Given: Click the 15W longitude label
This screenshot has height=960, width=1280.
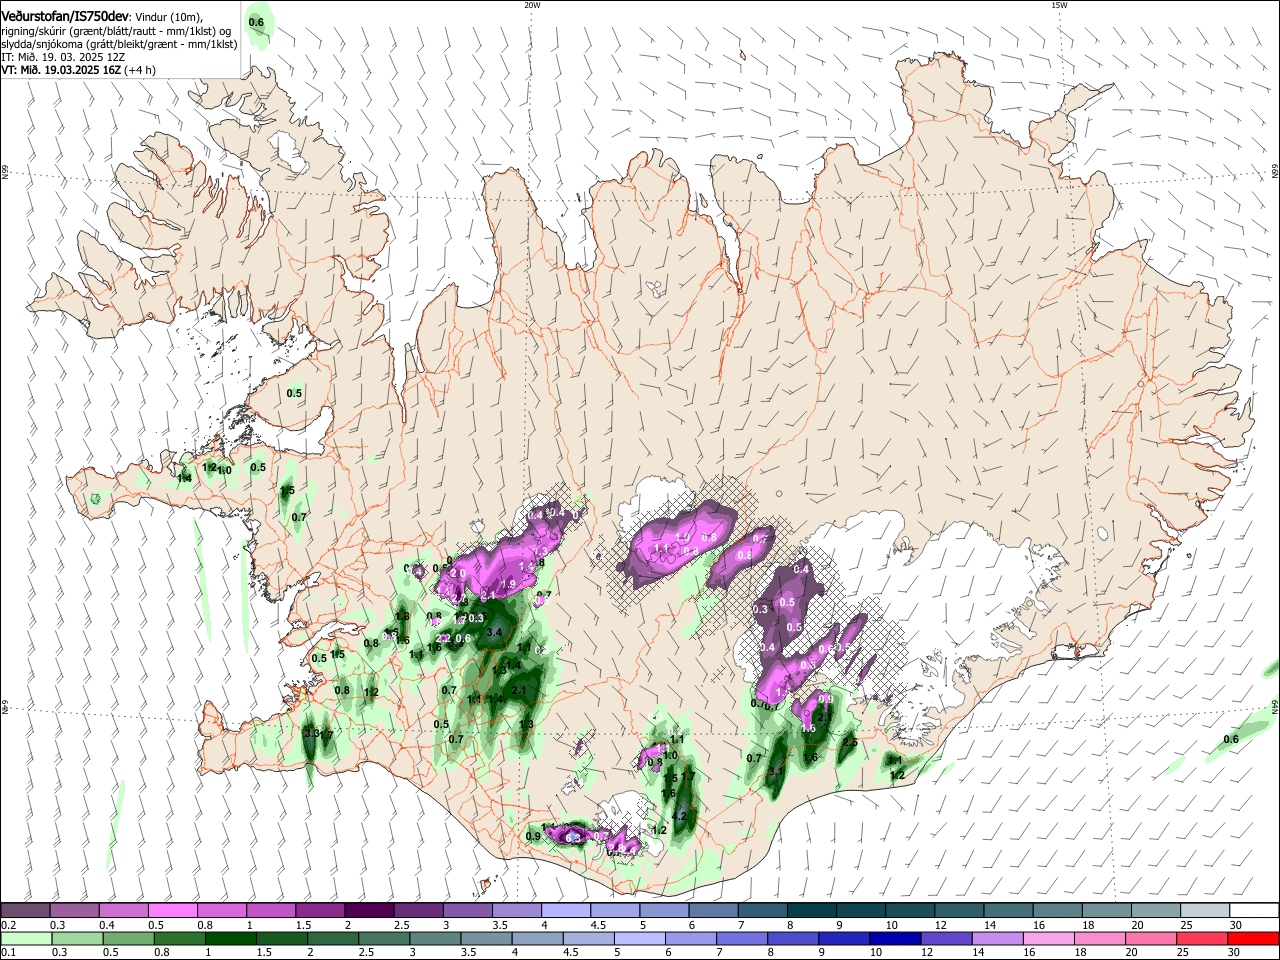Looking at the screenshot, I should pyautogui.click(x=1059, y=5).
